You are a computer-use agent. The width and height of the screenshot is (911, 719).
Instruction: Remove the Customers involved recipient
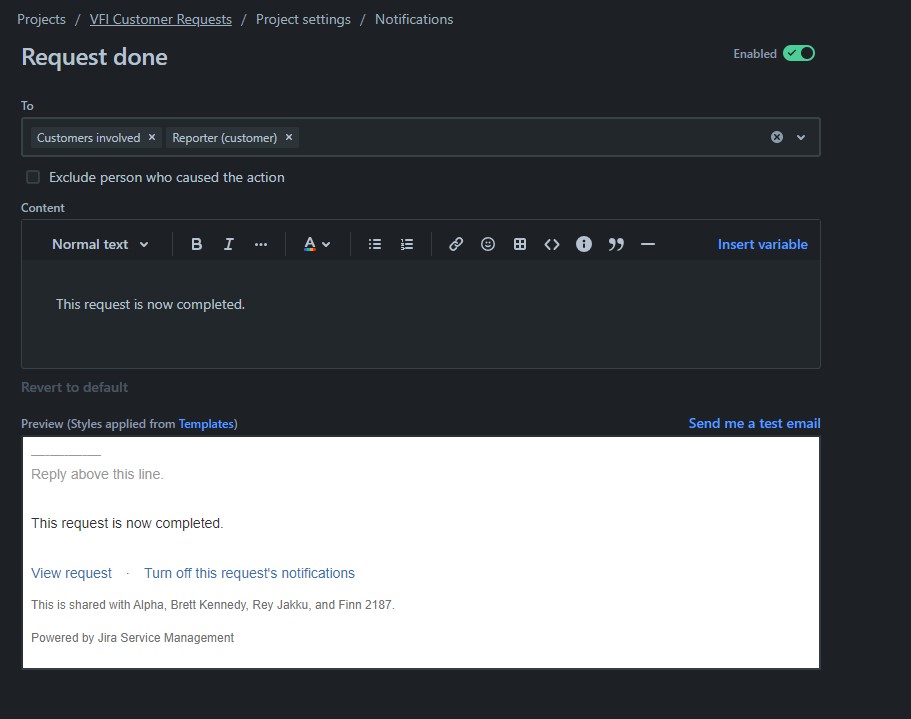pos(152,137)
